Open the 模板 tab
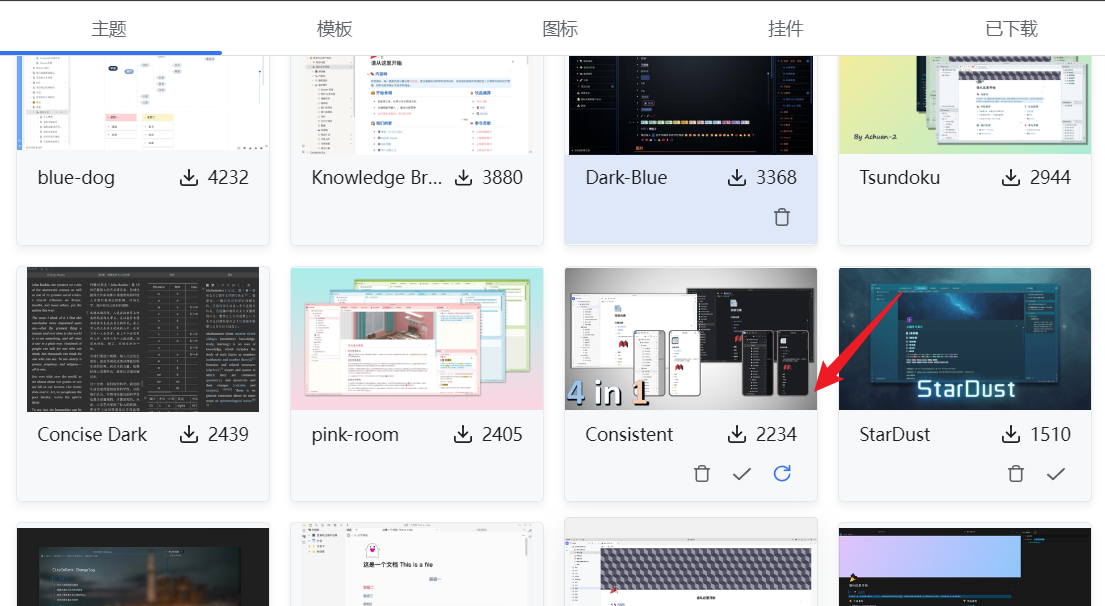 (x=335, y=29)
